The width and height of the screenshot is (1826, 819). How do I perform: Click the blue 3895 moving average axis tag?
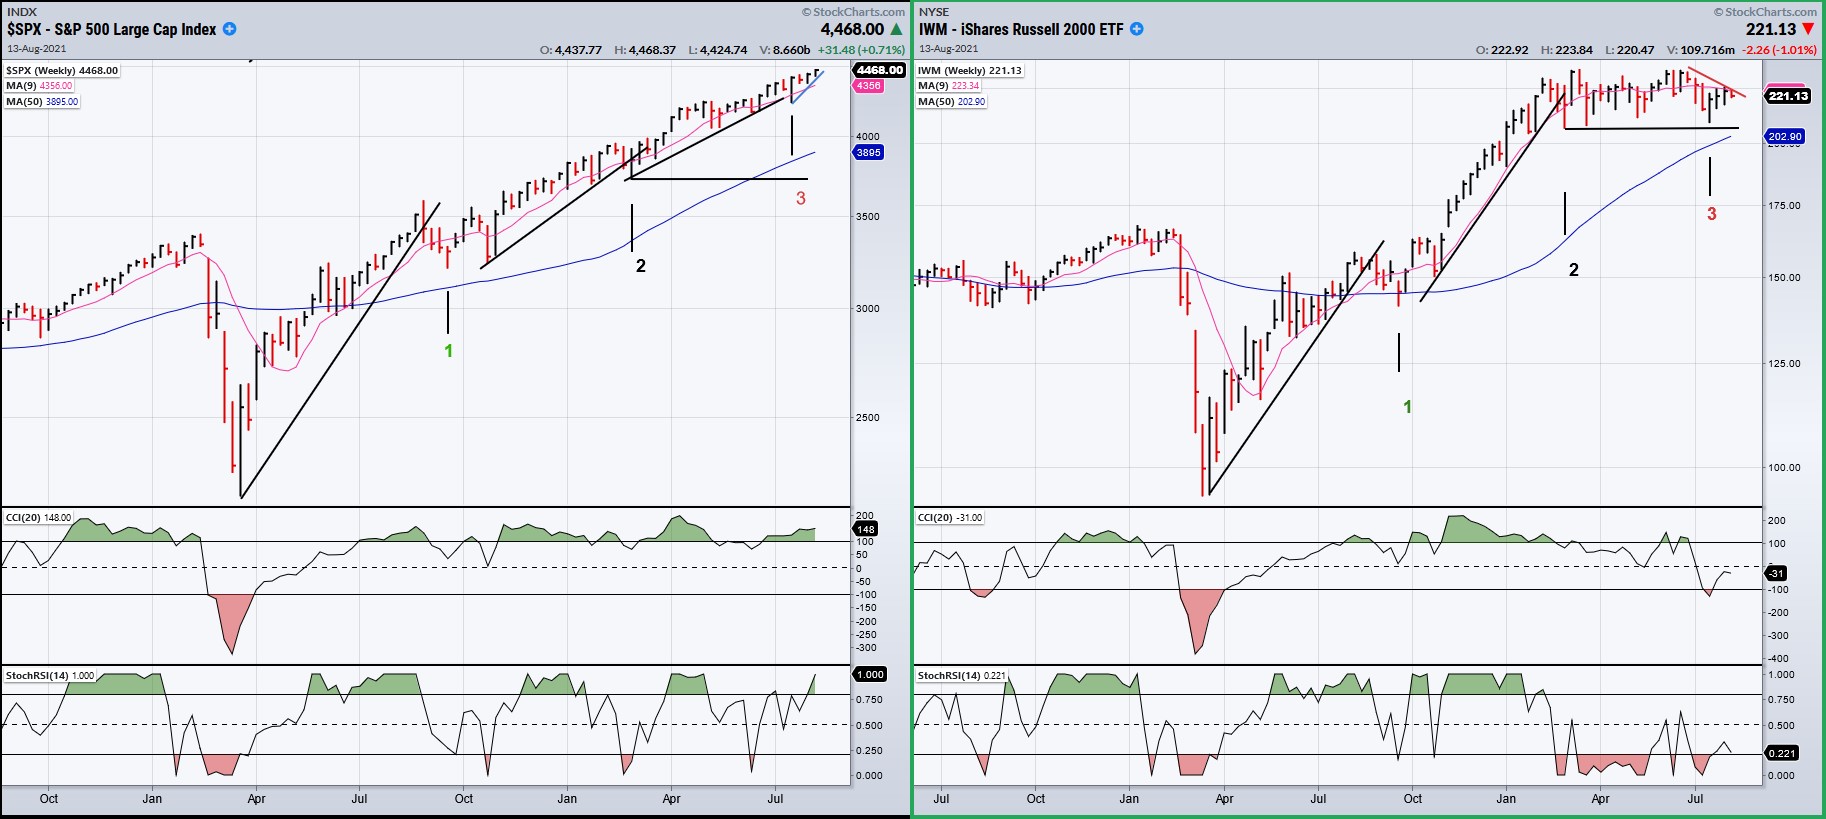[x=868, y=153]
